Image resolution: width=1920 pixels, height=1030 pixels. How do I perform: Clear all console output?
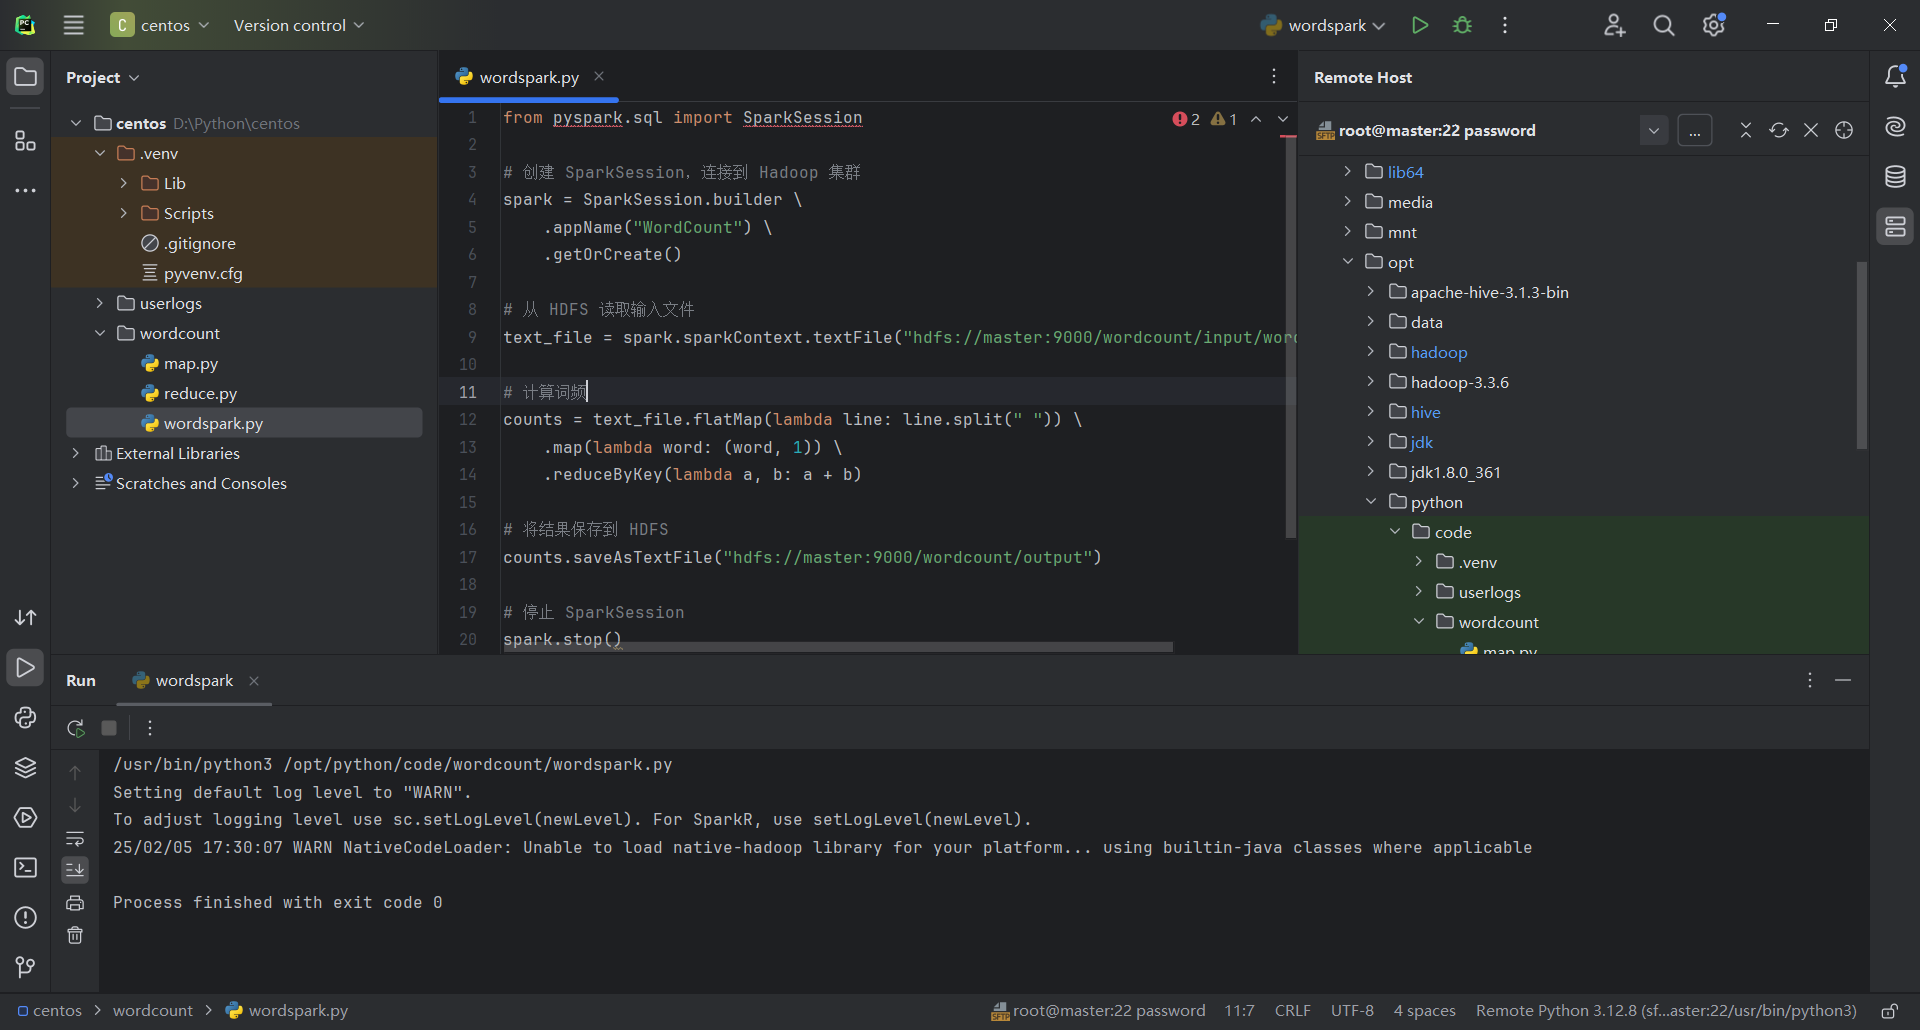(75, 935)
